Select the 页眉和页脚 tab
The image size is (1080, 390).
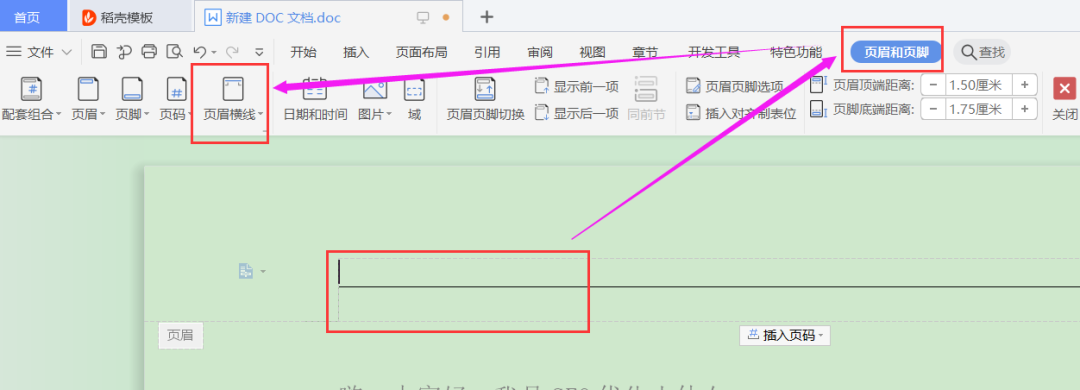click(x=896, y=52)
